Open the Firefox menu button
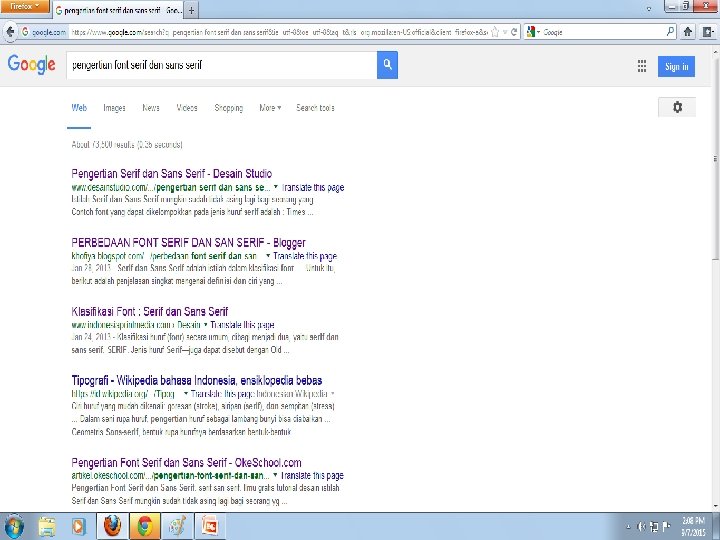This screenshot has width=720, height=540. (x=24, y=6)
